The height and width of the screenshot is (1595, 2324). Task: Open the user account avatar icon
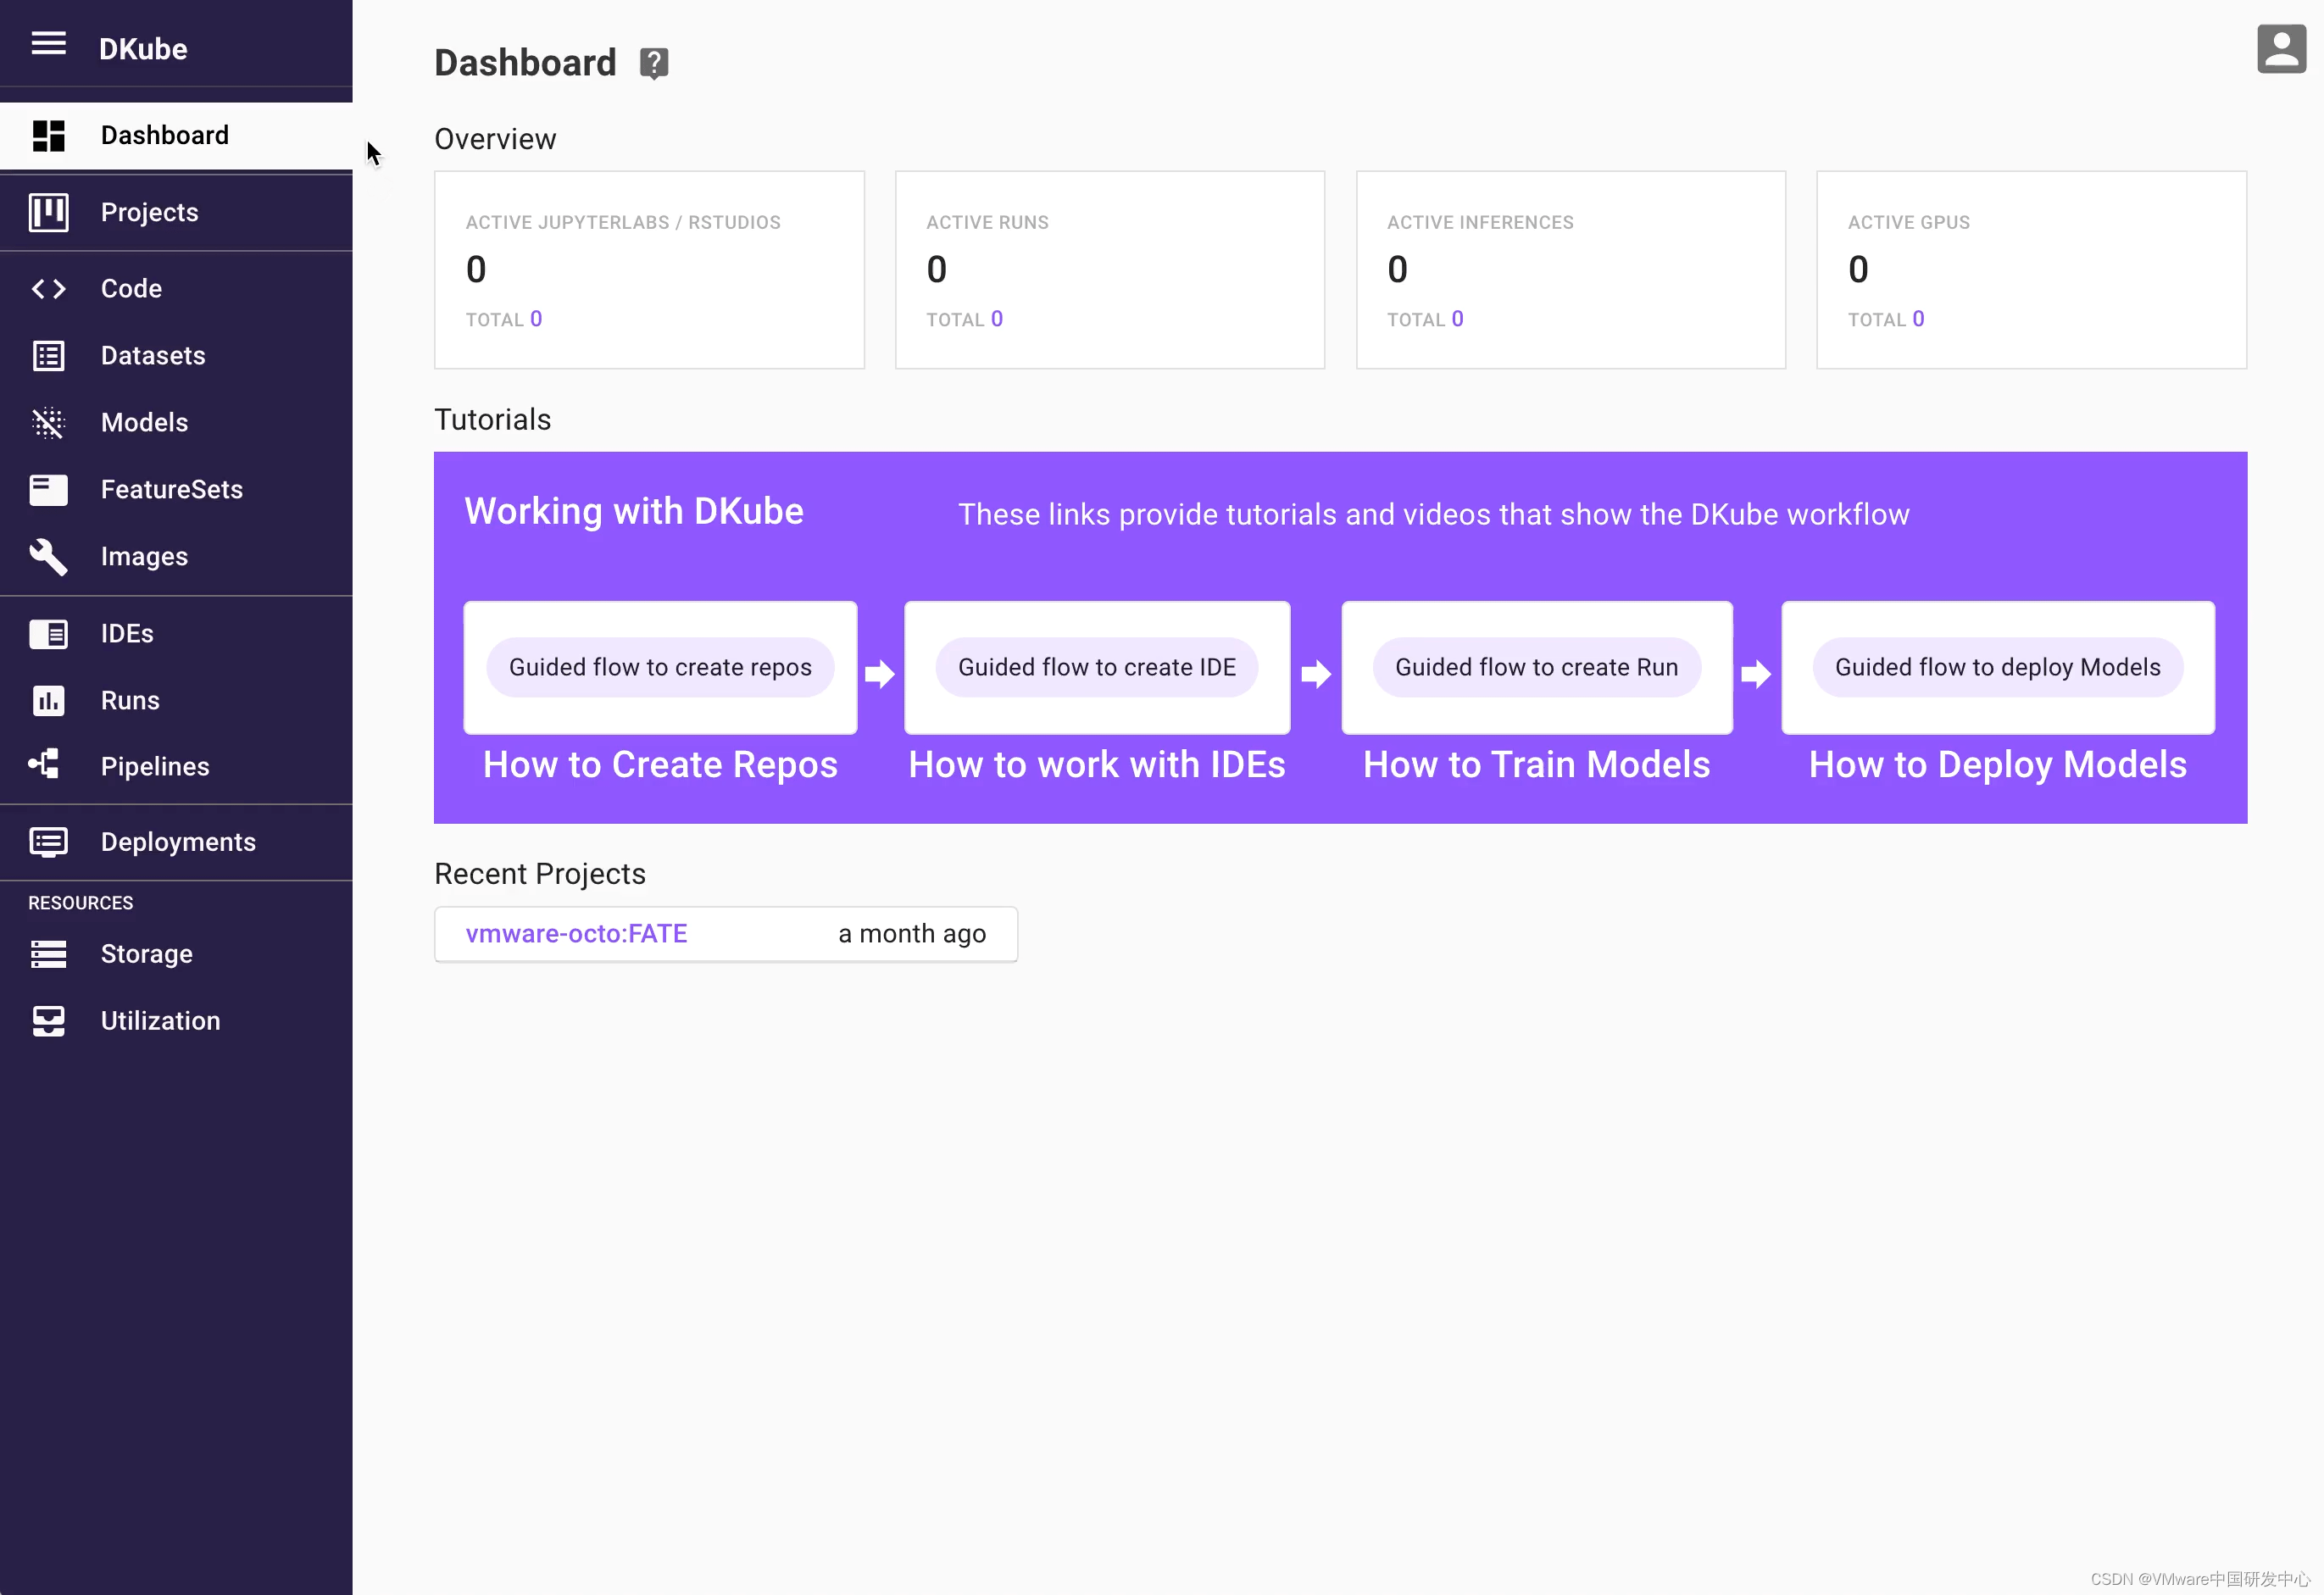pyautogui.click(x=2282, y=49)
